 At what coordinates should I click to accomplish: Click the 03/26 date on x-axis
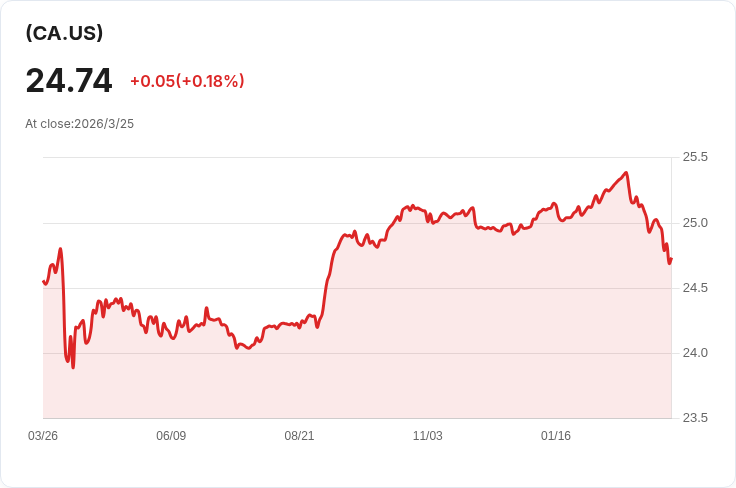(43, 436)
